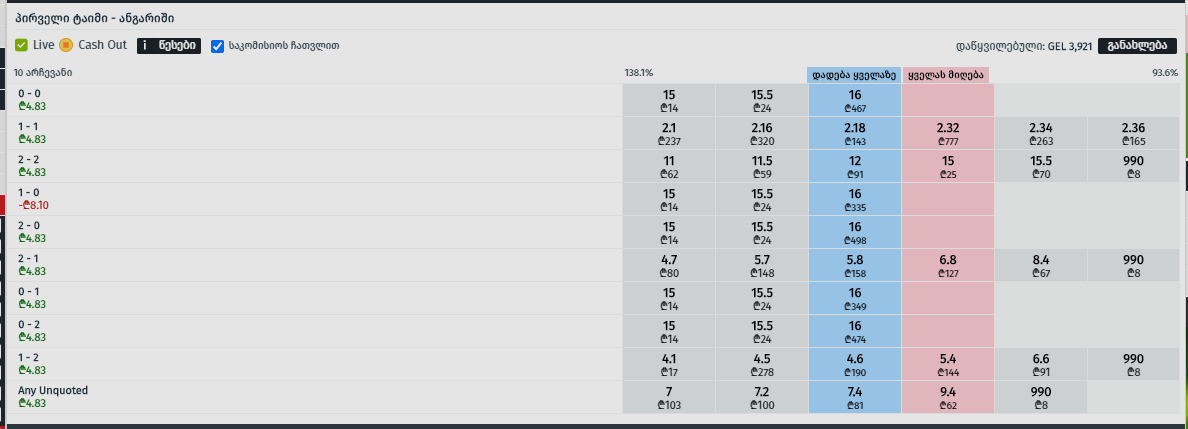The height and width of the screenshot is (429, 1188).
Task: Select lay odds 5.4 for score 1 - 2
Action: [x=947, y=364]
